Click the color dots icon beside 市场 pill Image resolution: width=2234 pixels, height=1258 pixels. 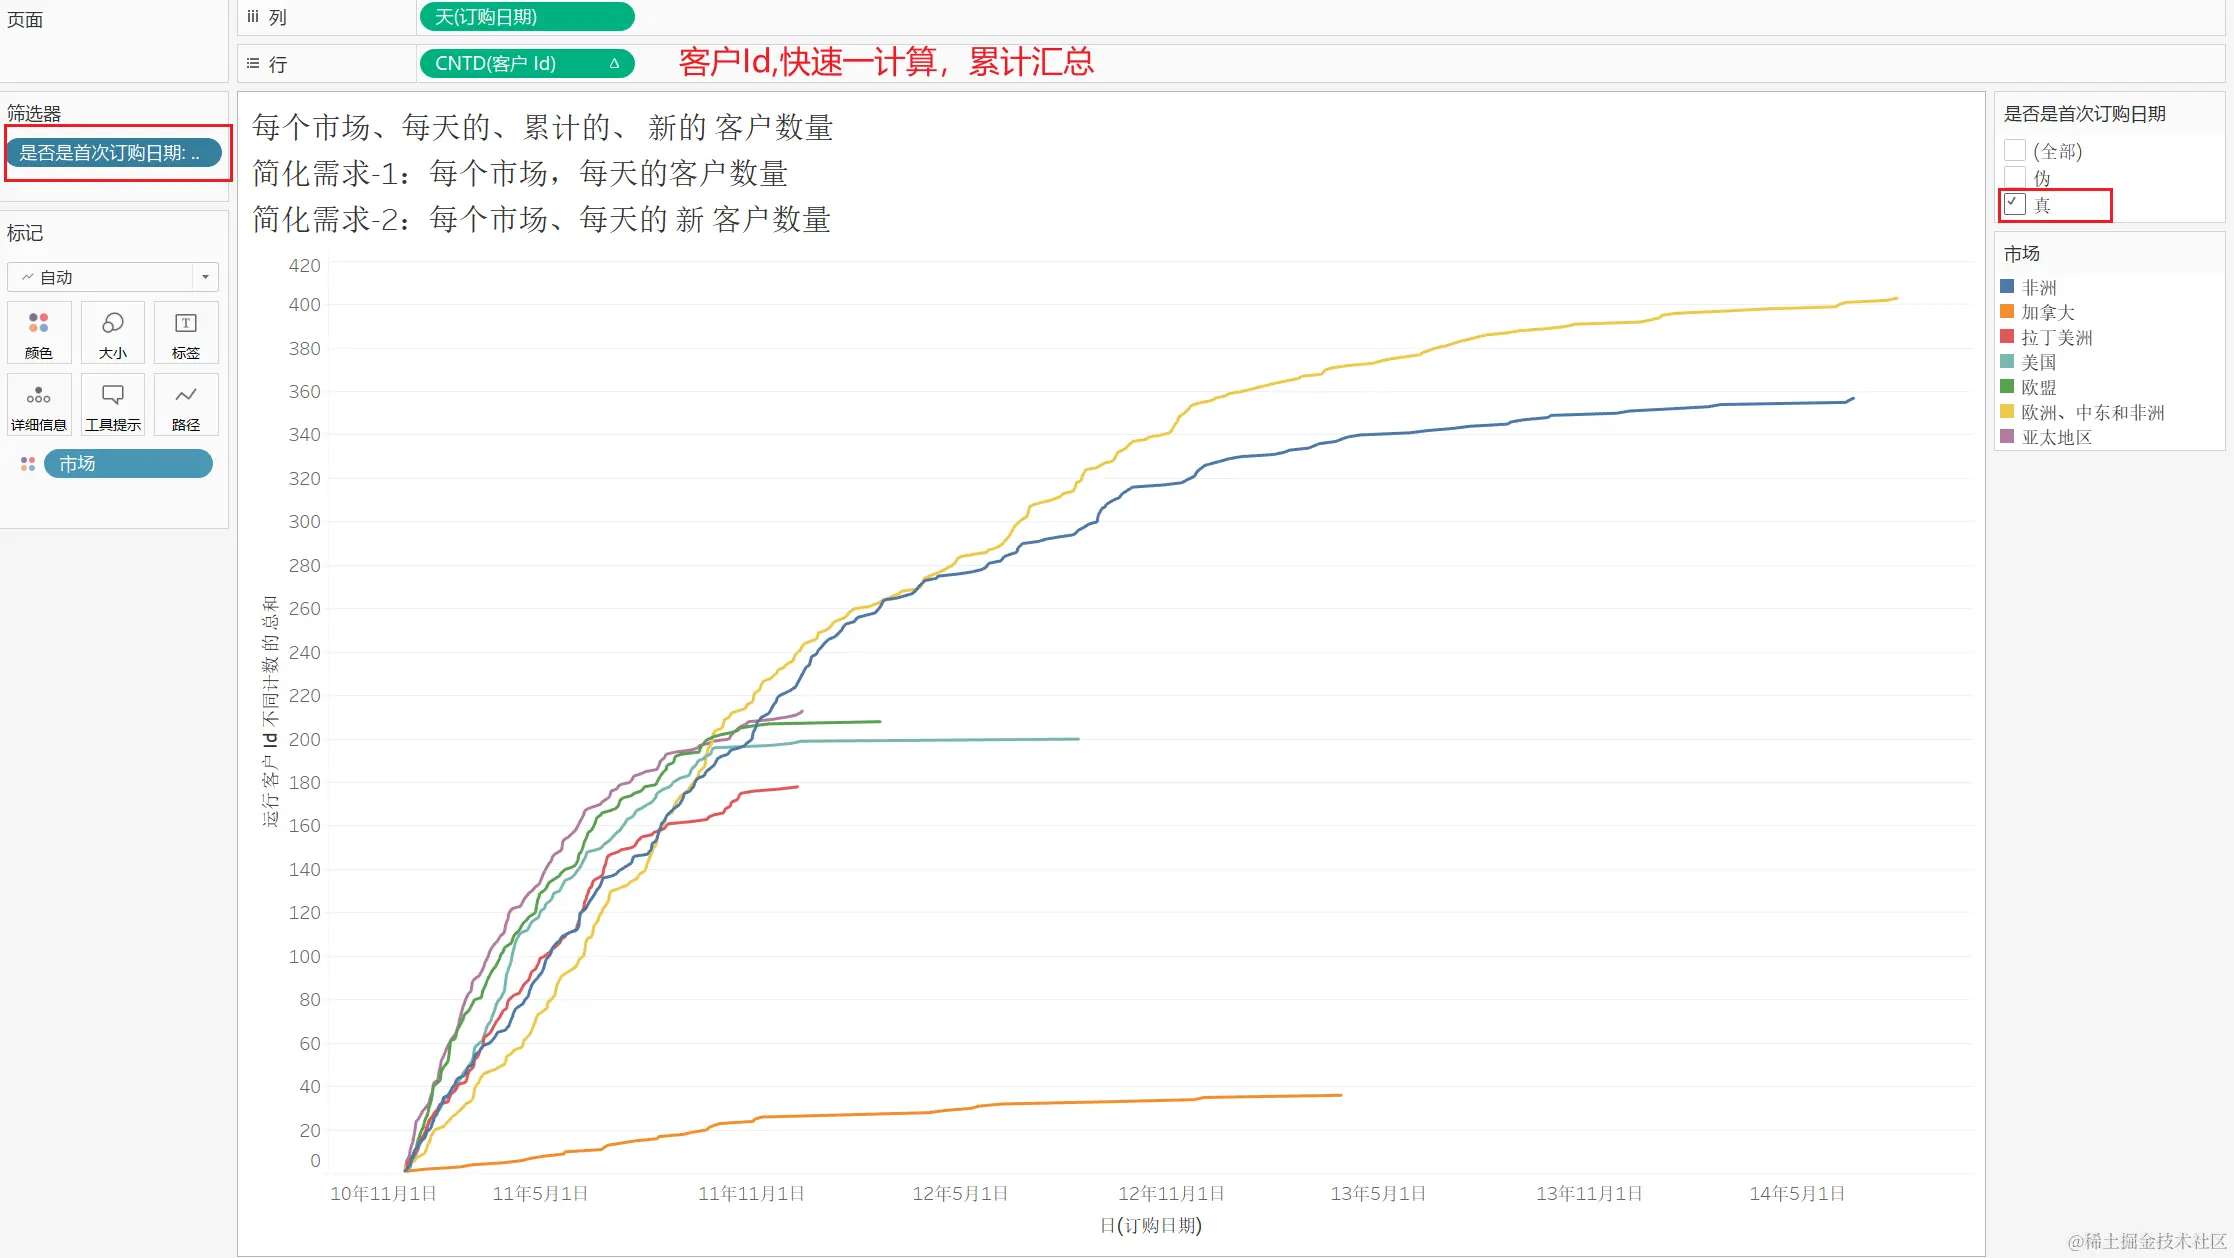click(28, 464)
